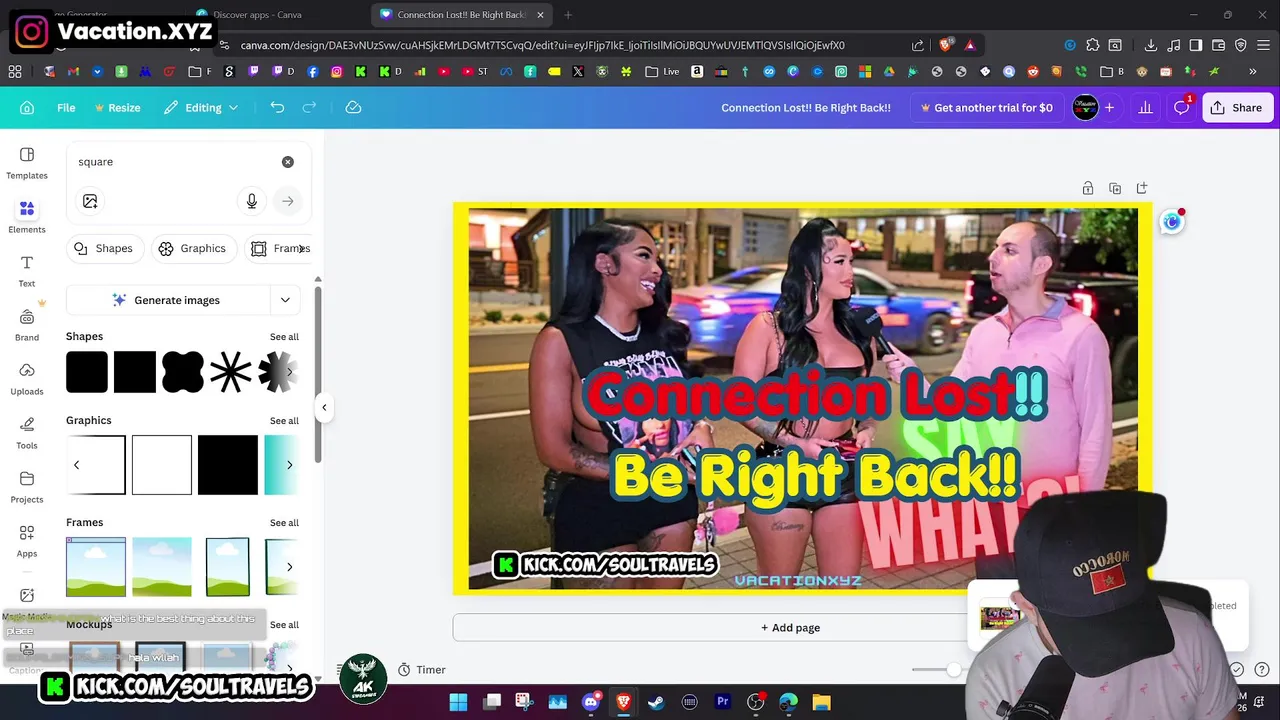The image size is (1280, 720).
Task: Select the first black square shape
Action: pyautogui.click(x=87, y=372)
